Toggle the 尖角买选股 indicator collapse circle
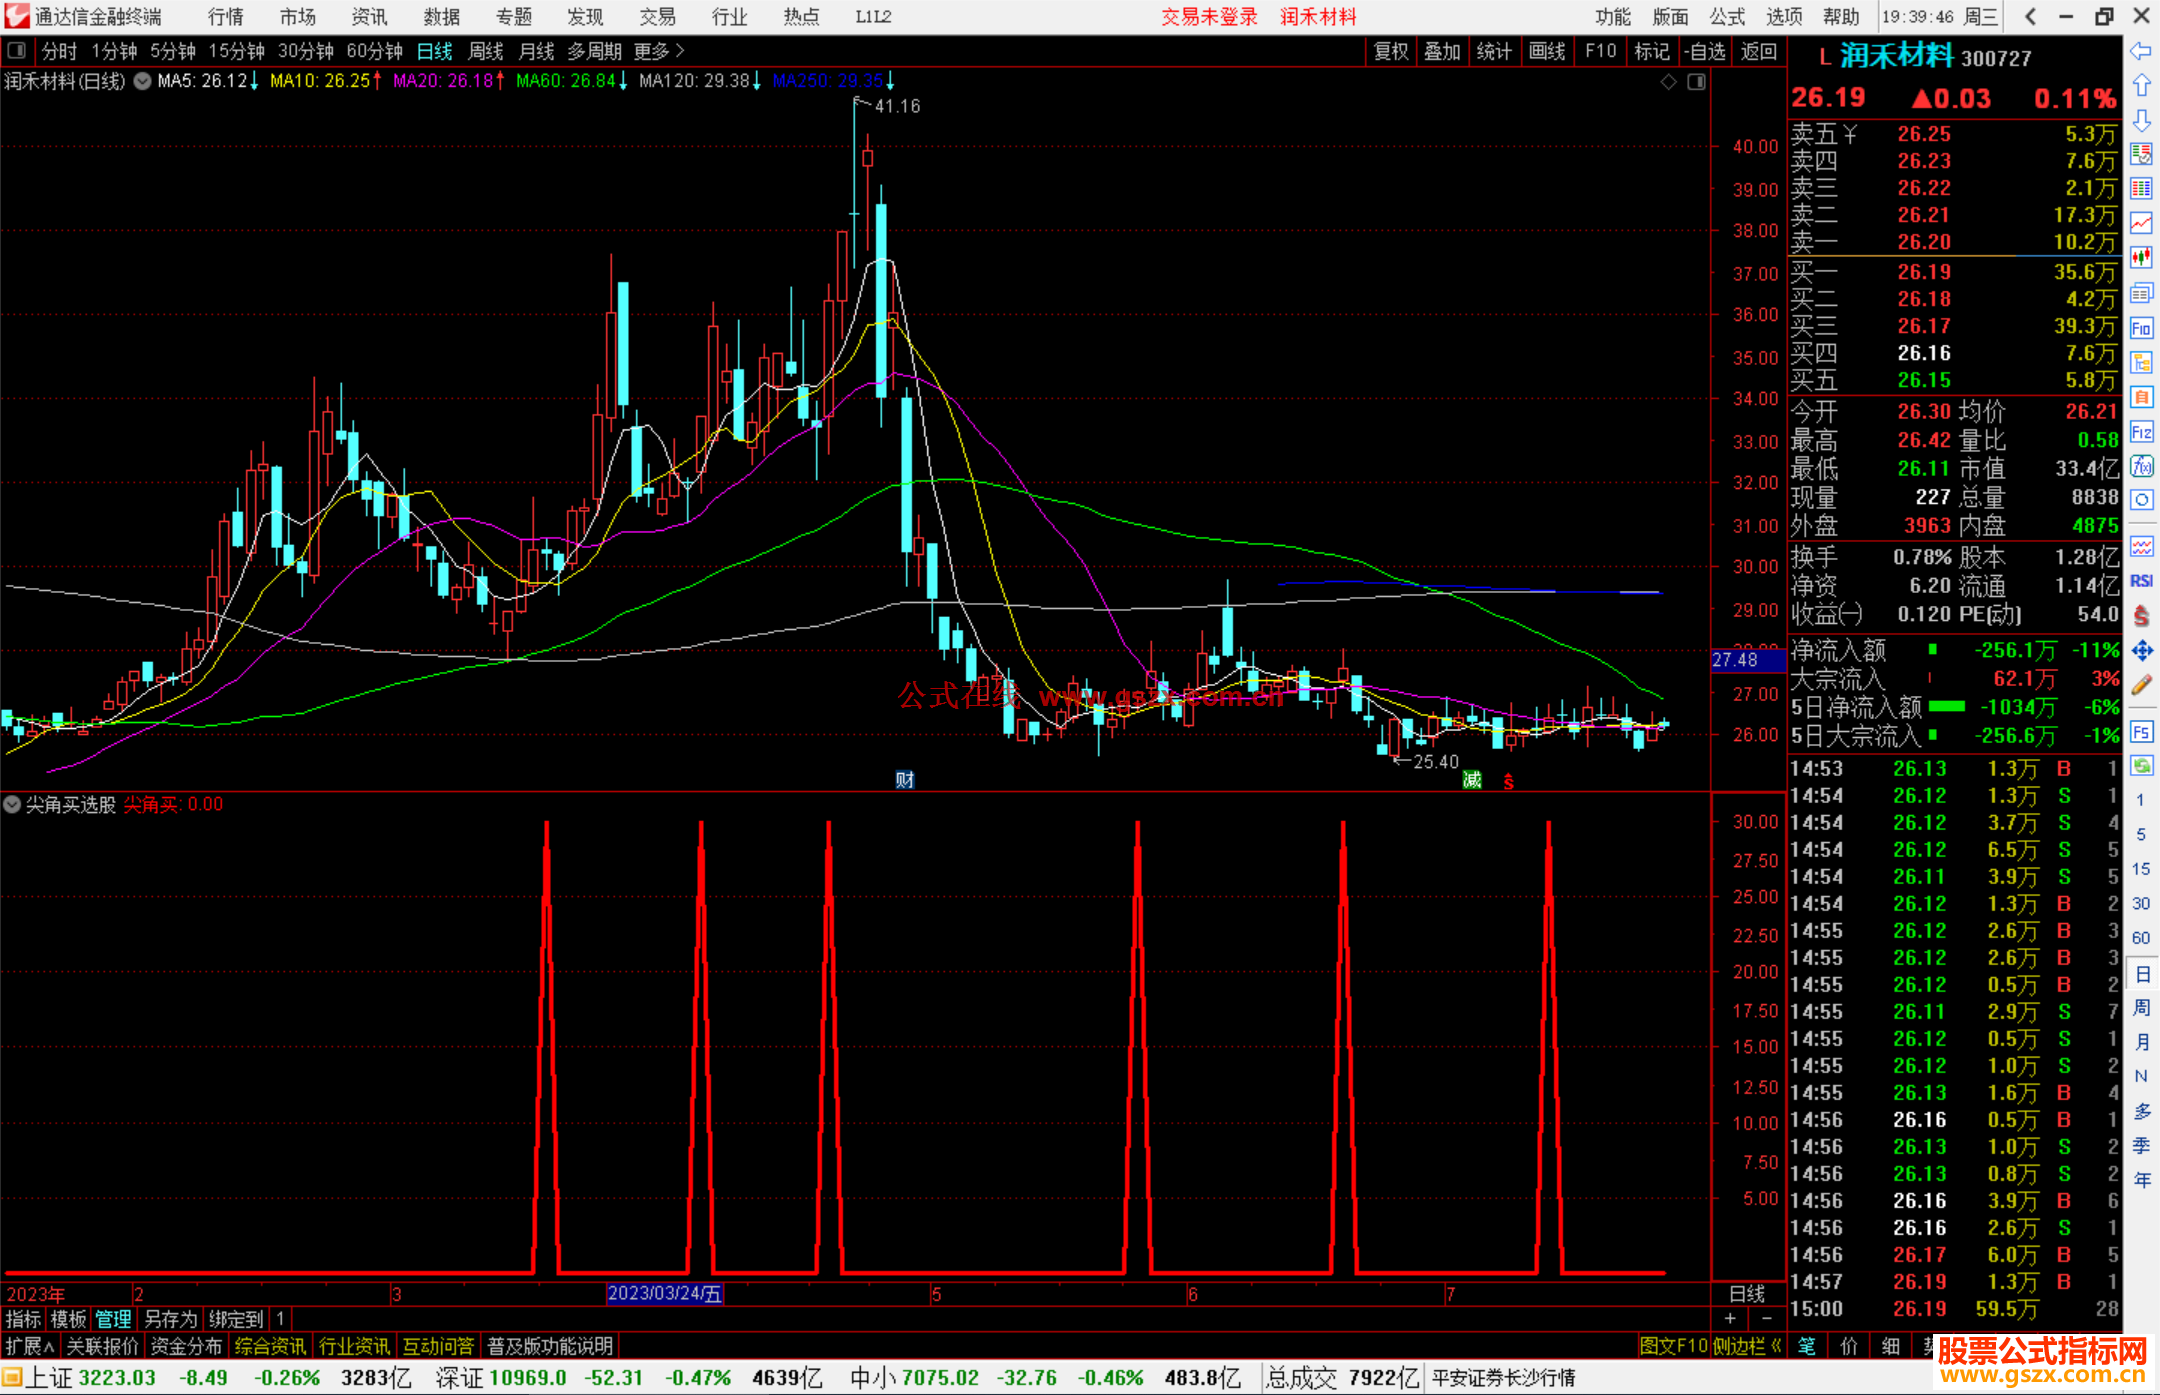 point(12,804)
